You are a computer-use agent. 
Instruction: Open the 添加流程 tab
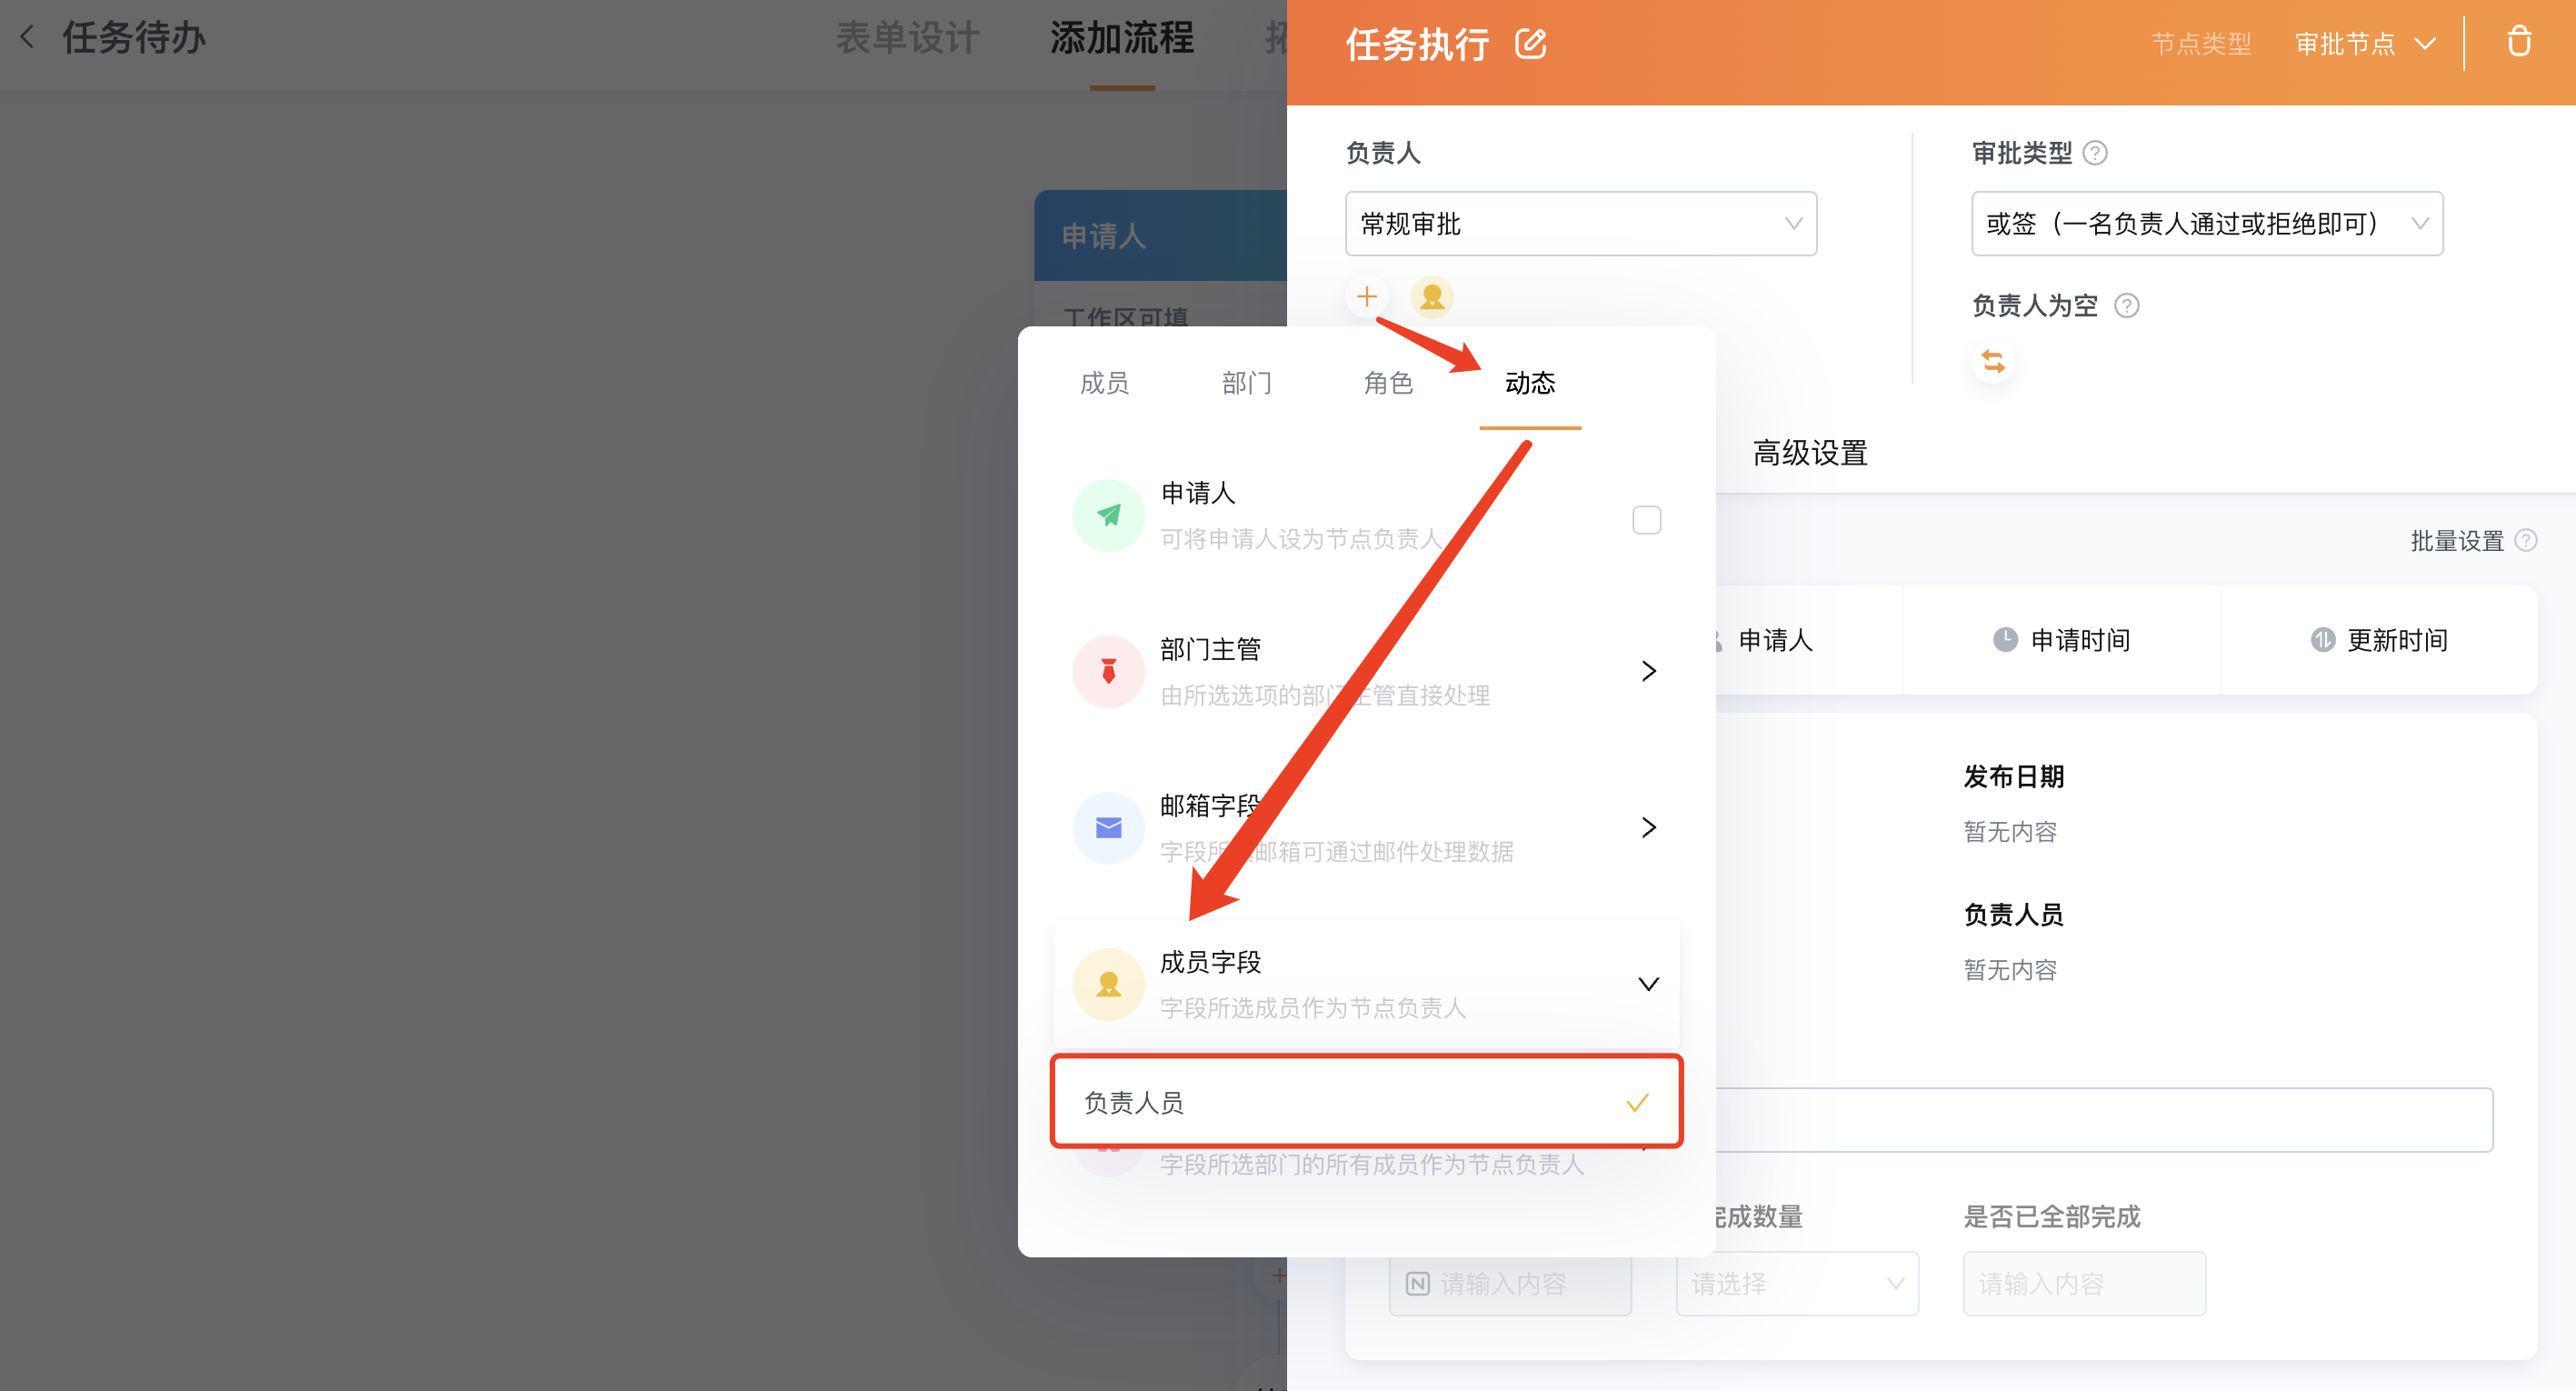(x=1121, y=38)
